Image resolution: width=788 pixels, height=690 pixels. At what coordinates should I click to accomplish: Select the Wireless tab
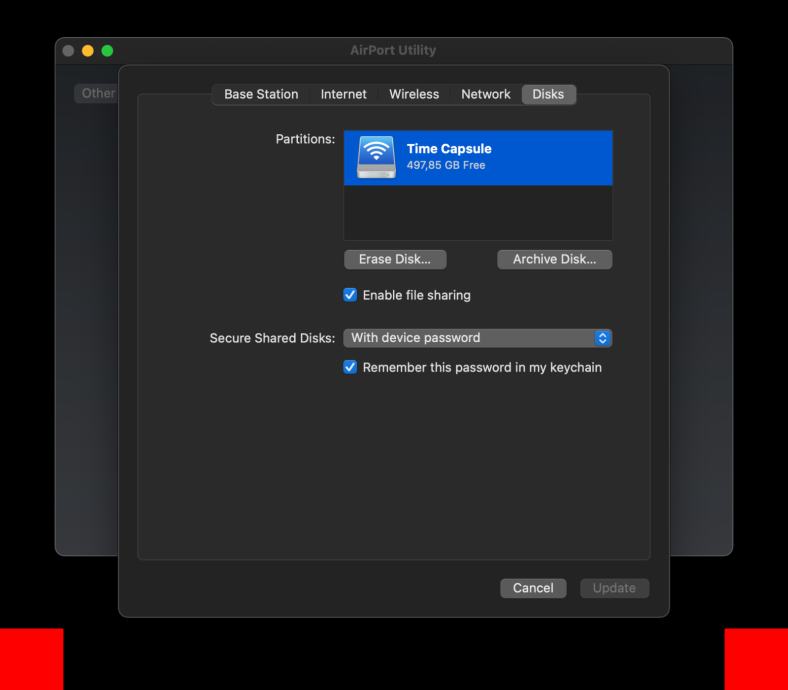[414, 94]
